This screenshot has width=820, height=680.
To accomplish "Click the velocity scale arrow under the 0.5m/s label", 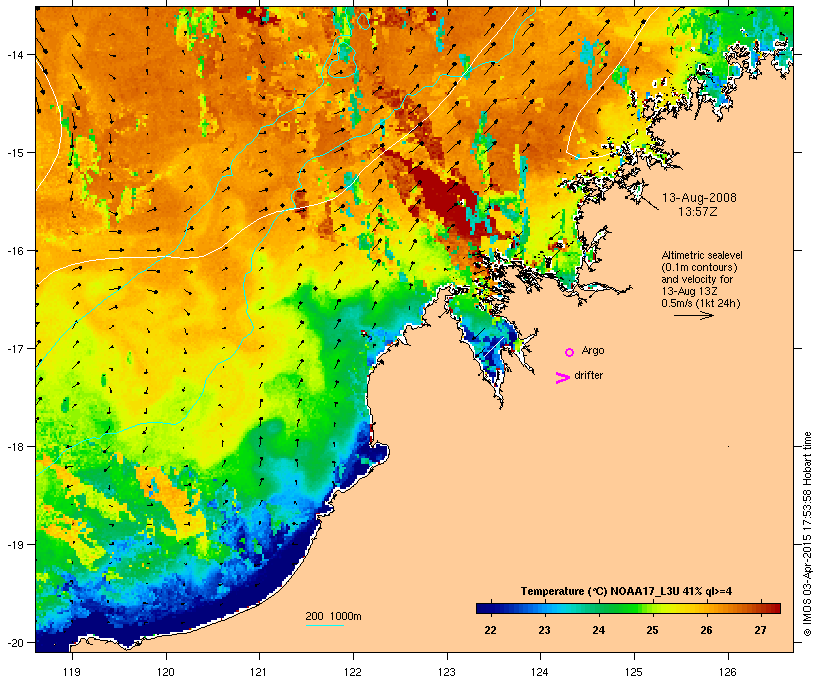I will pos(693,315).
